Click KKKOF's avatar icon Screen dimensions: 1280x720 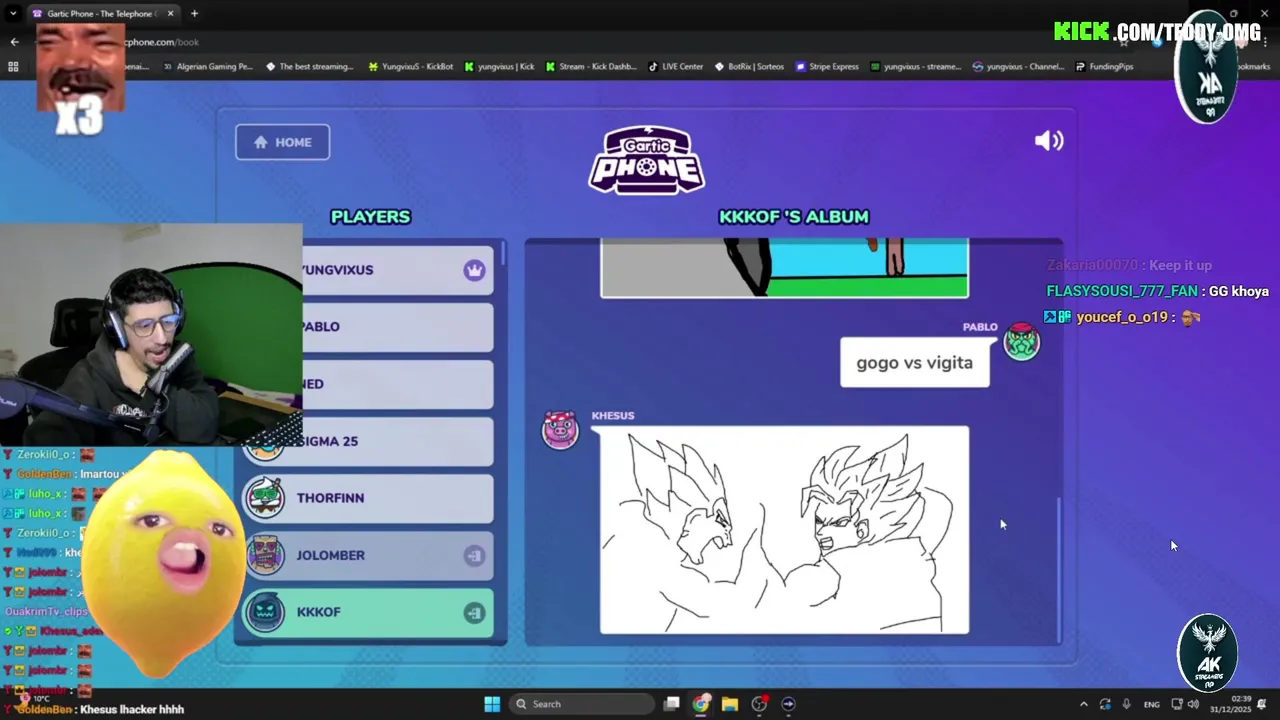pyautogui.click(x=266, y=612)
